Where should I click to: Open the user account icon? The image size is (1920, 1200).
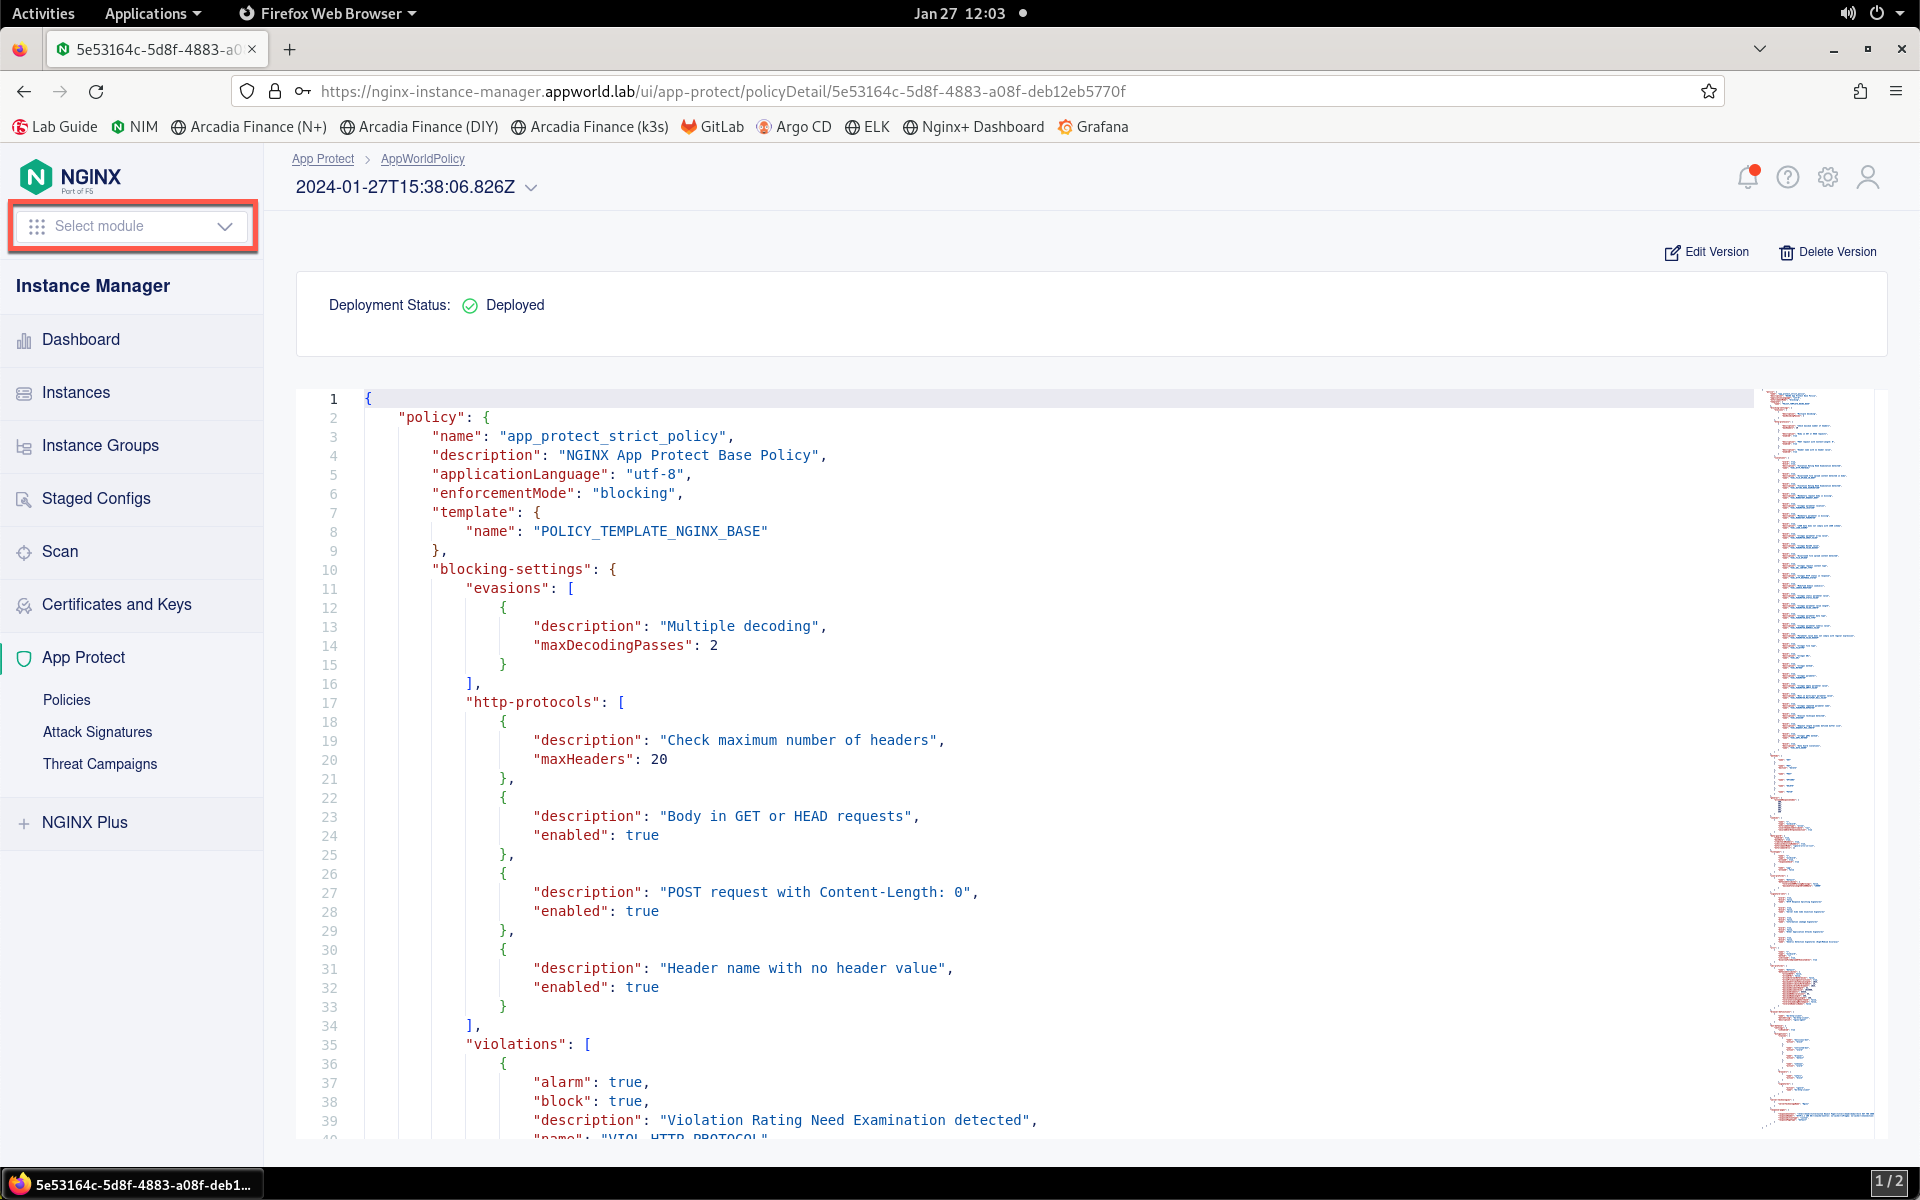1868,177
